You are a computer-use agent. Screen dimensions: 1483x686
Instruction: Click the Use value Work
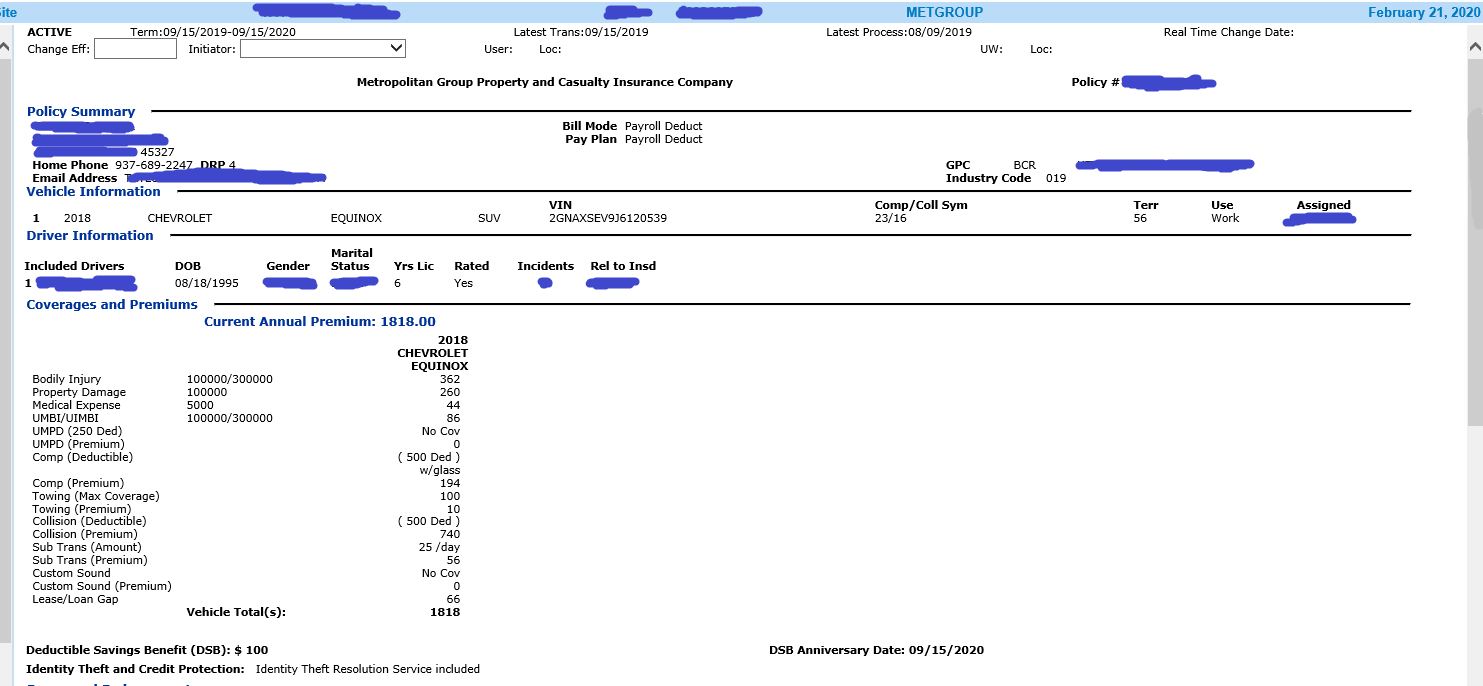coord(1225,218)
